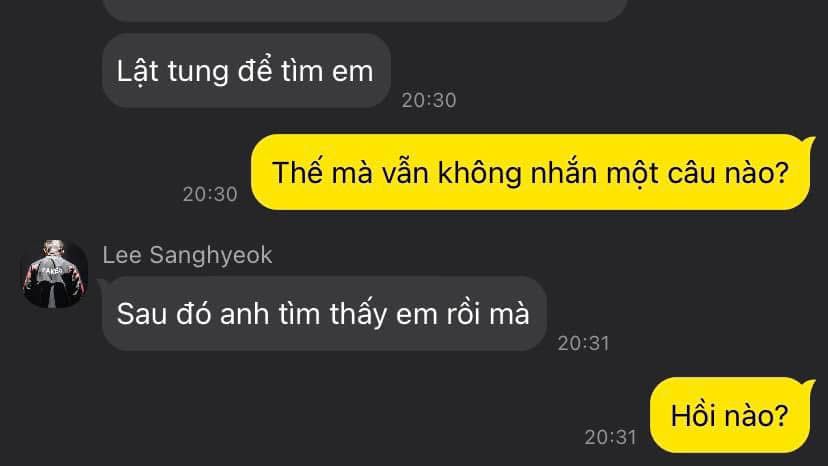Select the message 'Lật tung để tìm em'
Screen dimensions: 828x466
(x=246, y=71)
